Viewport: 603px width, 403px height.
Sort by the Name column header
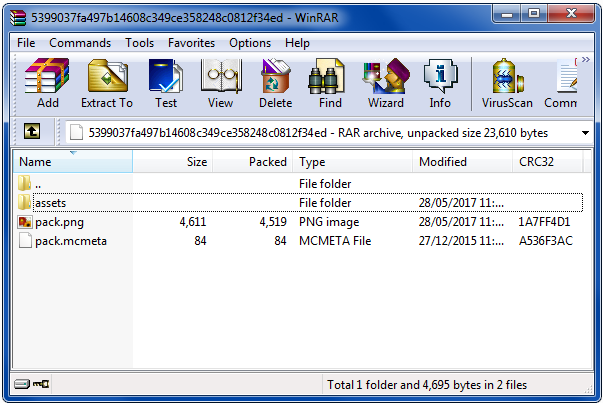[73, 162]
